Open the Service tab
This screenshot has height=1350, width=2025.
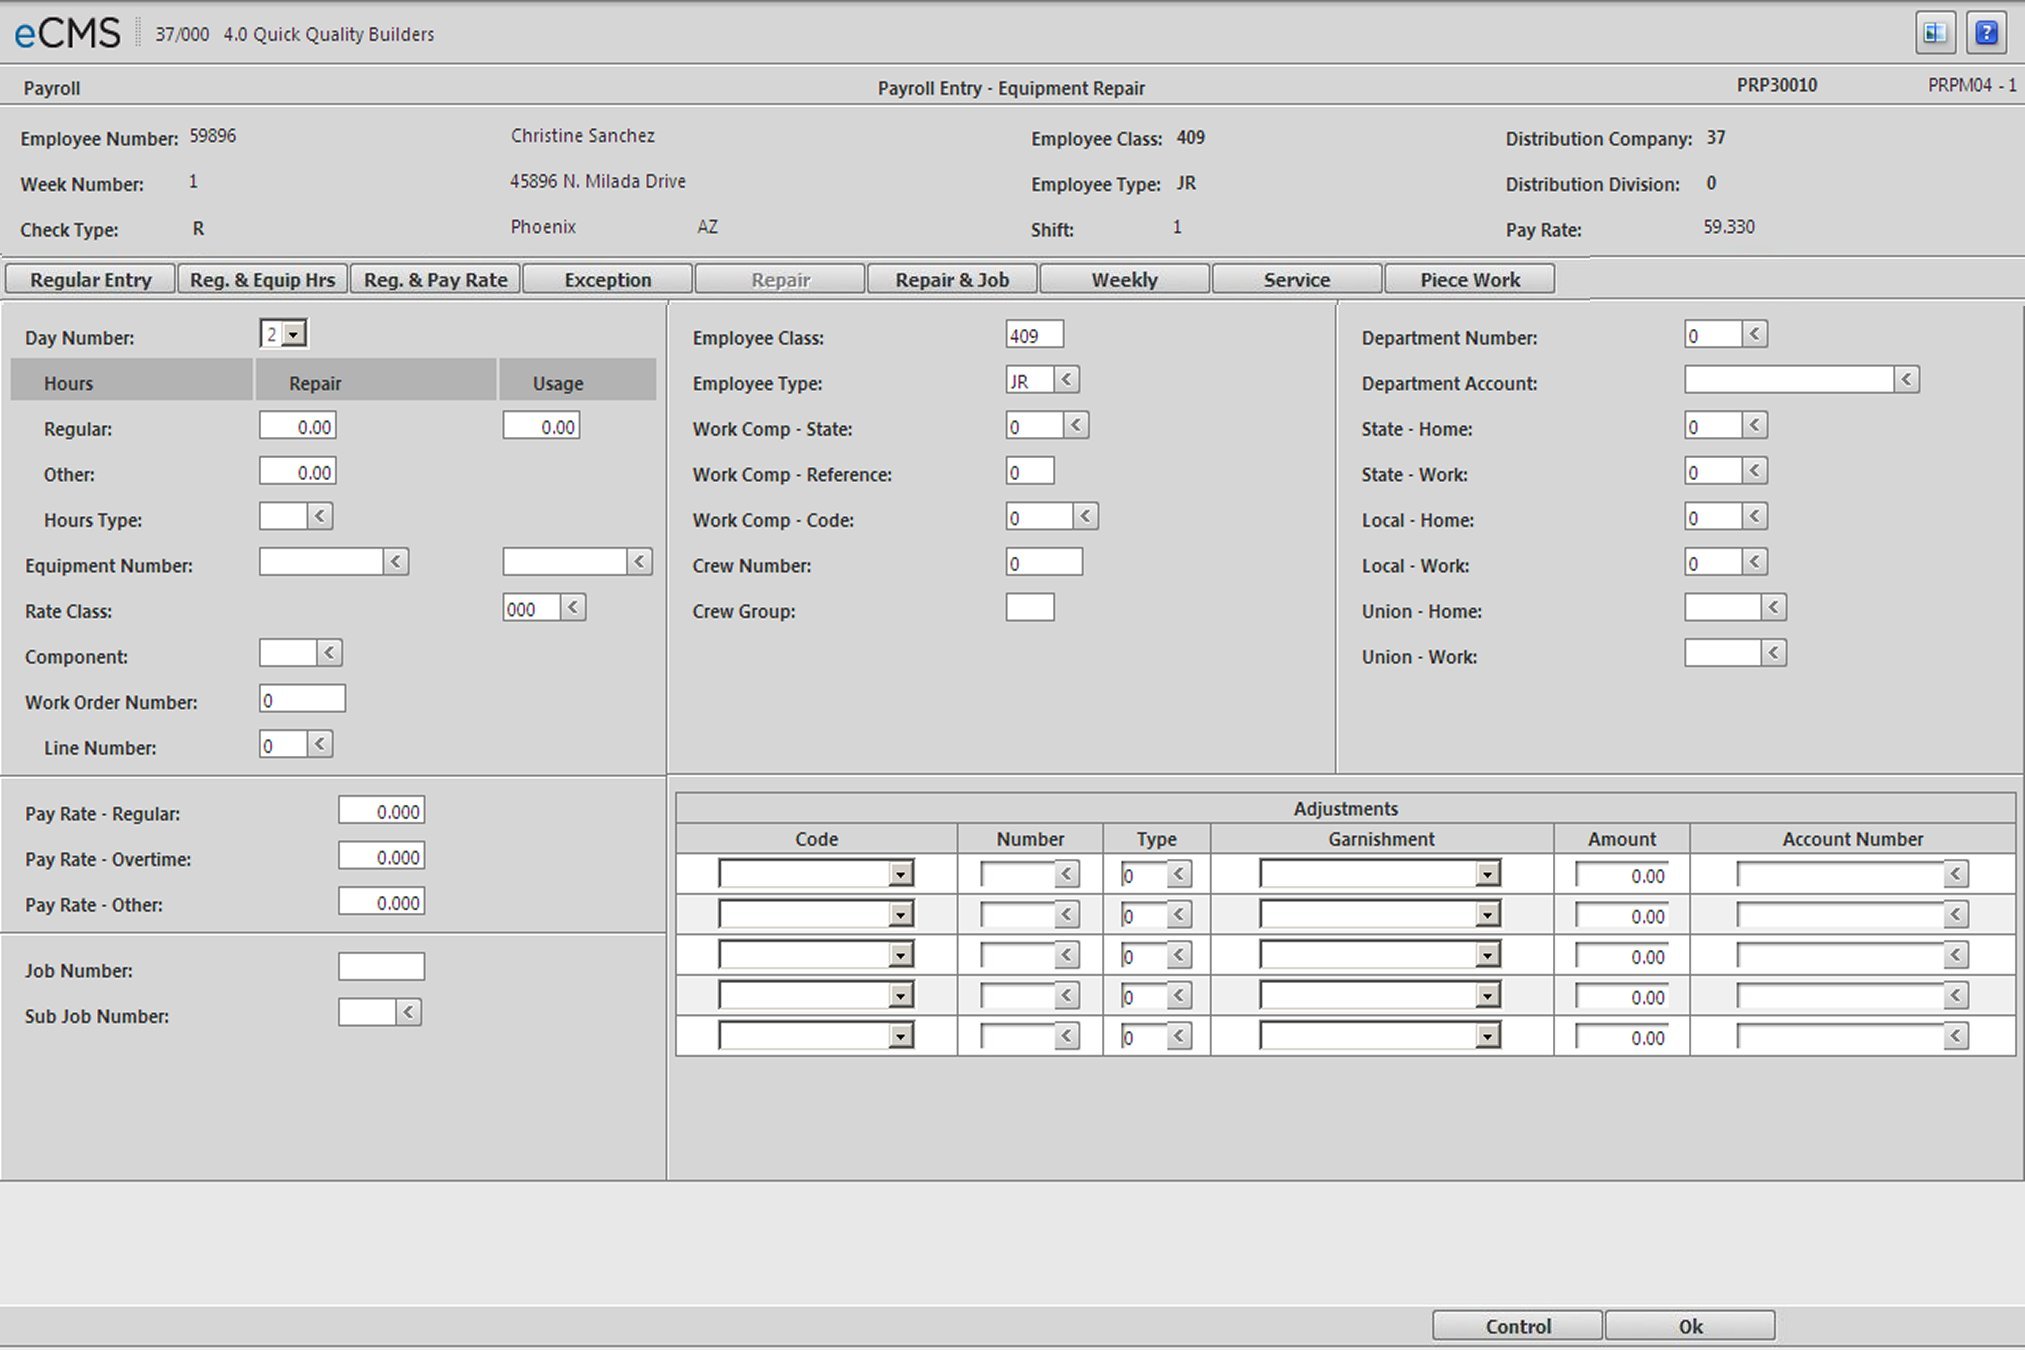tap(1297, 279)
